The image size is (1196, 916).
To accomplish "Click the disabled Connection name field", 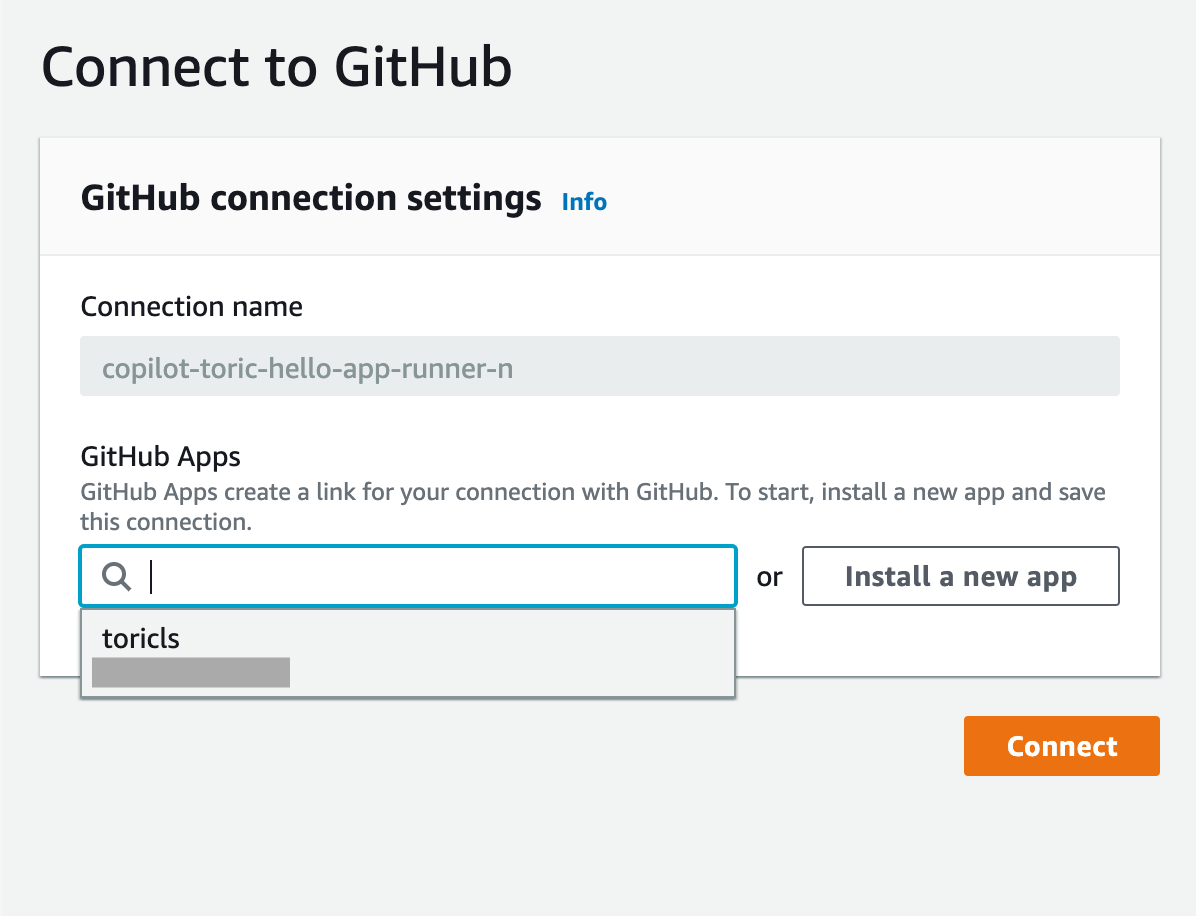I will click(x=600, y=366).
